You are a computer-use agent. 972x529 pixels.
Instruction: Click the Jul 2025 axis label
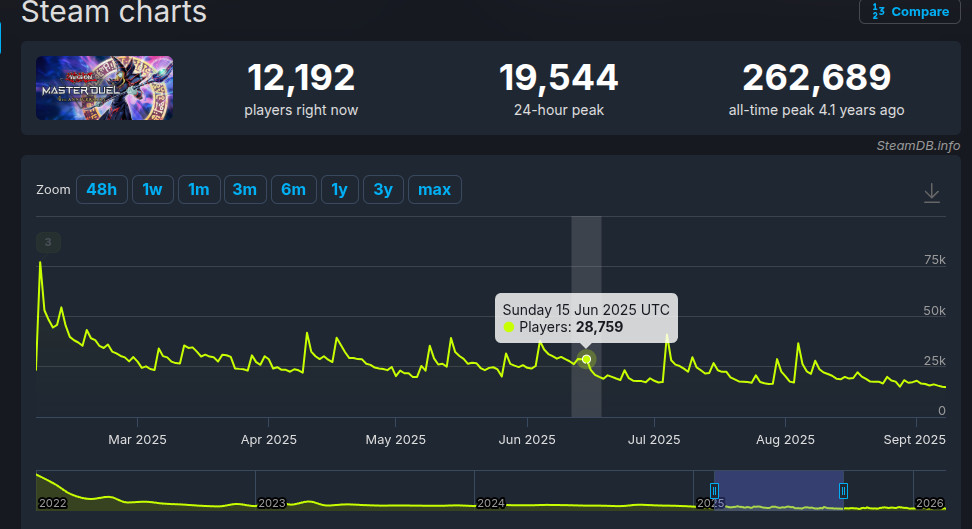pos(654,440)
